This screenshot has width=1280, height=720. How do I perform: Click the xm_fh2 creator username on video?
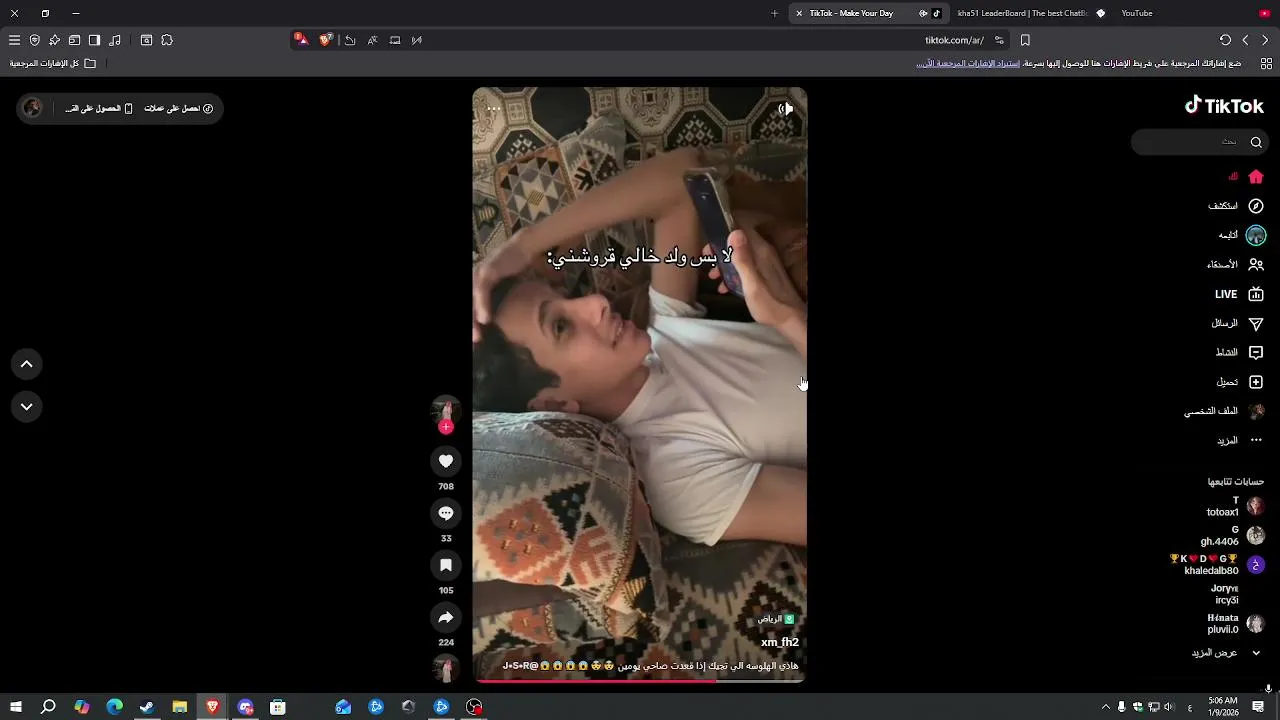click(780, 642)
